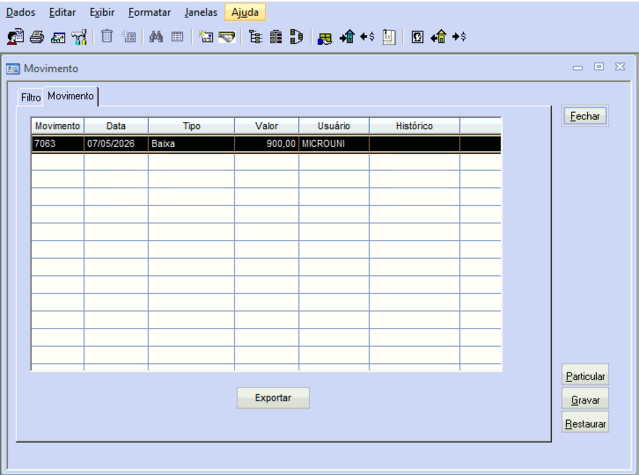Click the Baixa type cell
Viewport: 639px width, 475px height.
coord(192,144)
